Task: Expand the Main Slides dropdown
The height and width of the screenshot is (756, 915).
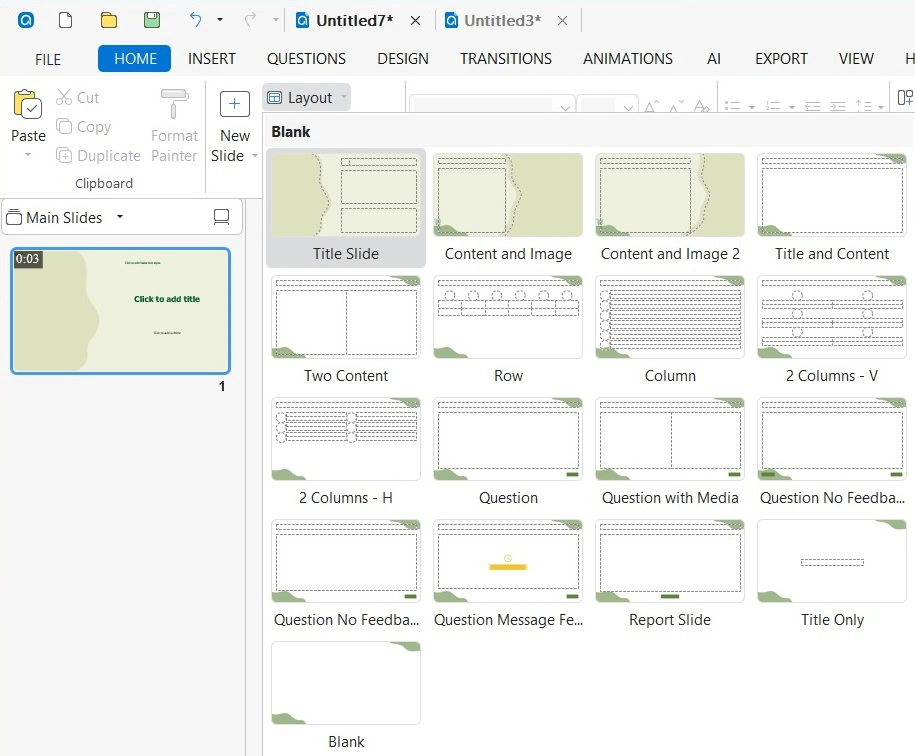Action: (120, 217)
